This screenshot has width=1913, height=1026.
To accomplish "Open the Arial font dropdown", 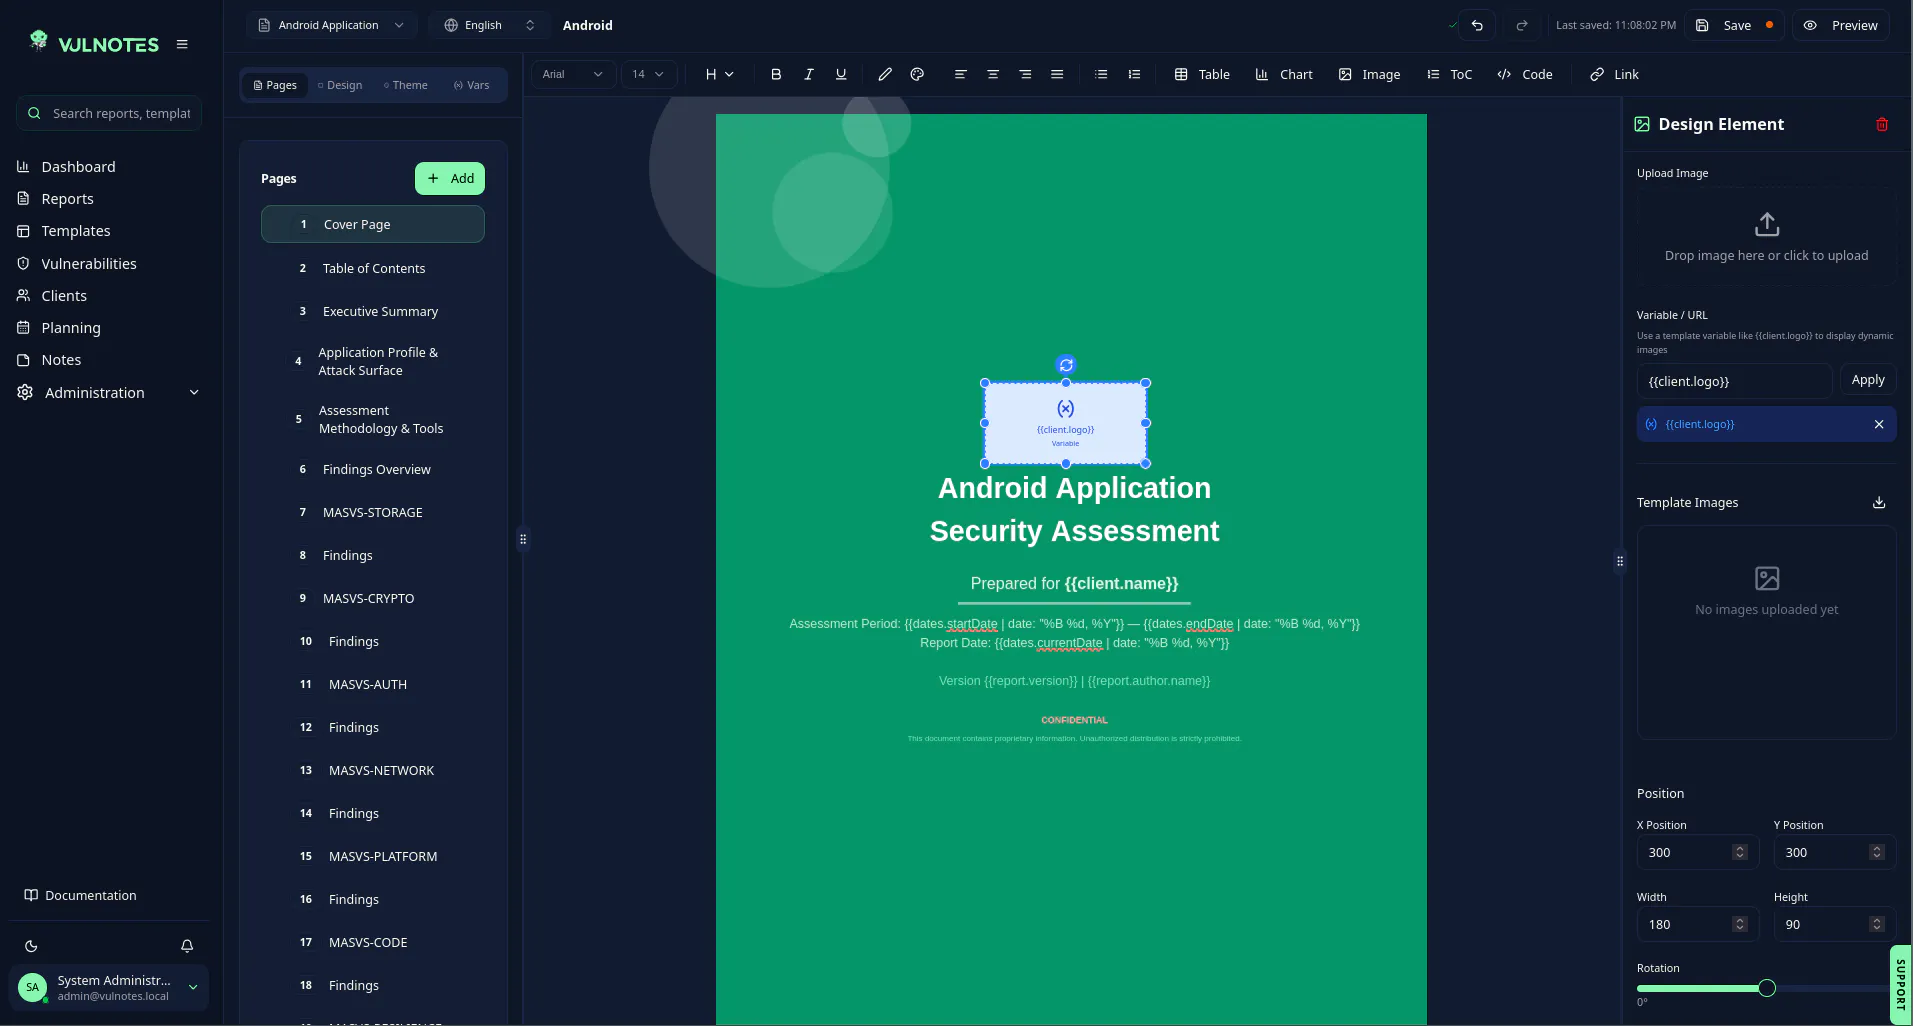I will (573, 74).
